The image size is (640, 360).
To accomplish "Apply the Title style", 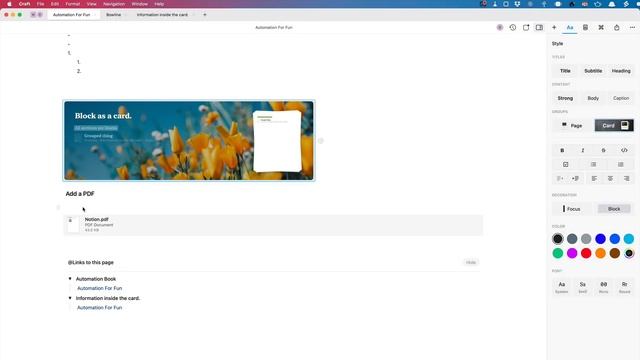I will click(x=565, y=71).
